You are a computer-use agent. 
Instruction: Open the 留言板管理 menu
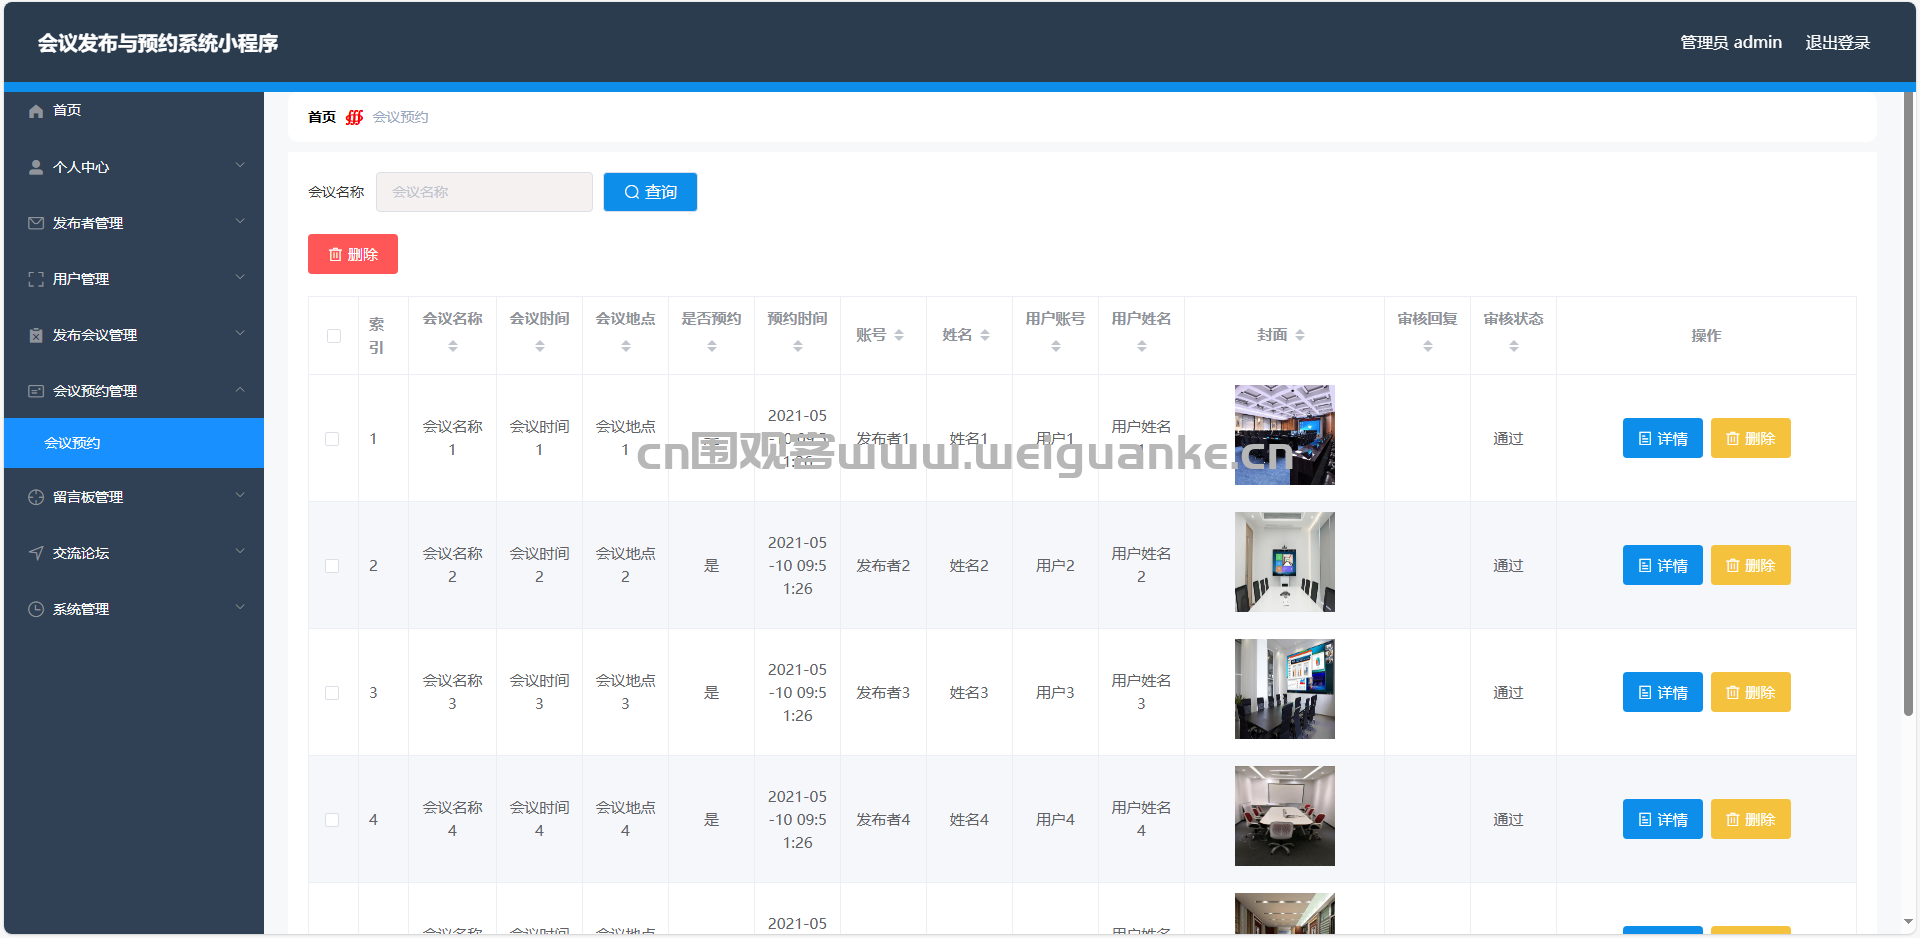[134, 497]
